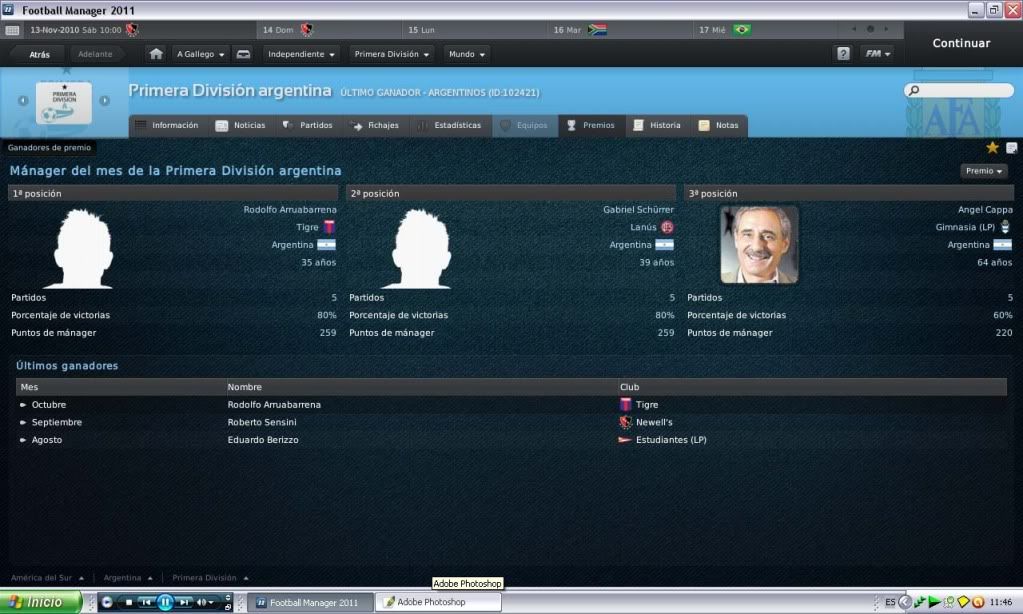Screen dimensions: 1023x614
Task: Open the Historia tab
Action: click(658, 125)
